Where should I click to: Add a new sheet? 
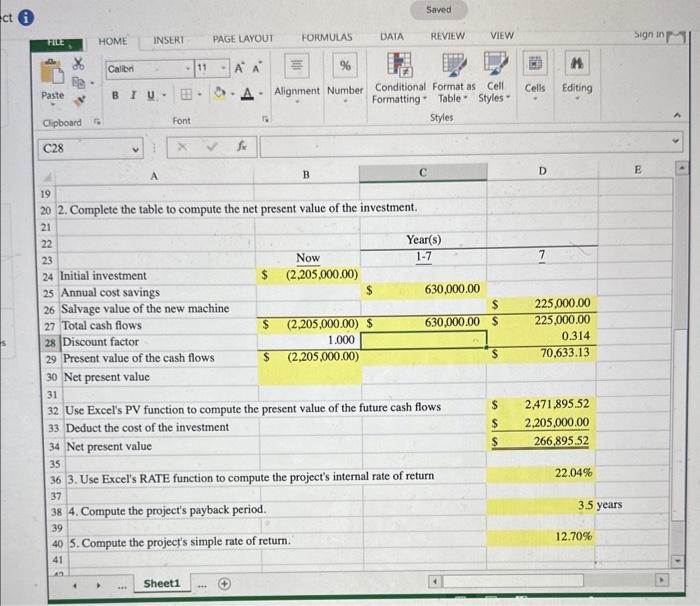[x=225, y=583]
